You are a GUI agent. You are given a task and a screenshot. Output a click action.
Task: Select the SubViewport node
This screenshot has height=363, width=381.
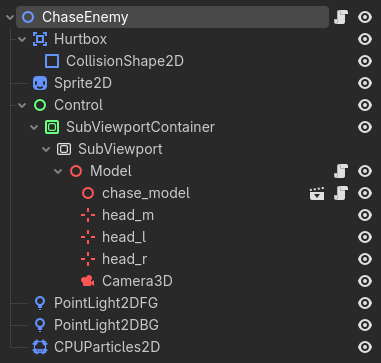[x=120, y=149]
